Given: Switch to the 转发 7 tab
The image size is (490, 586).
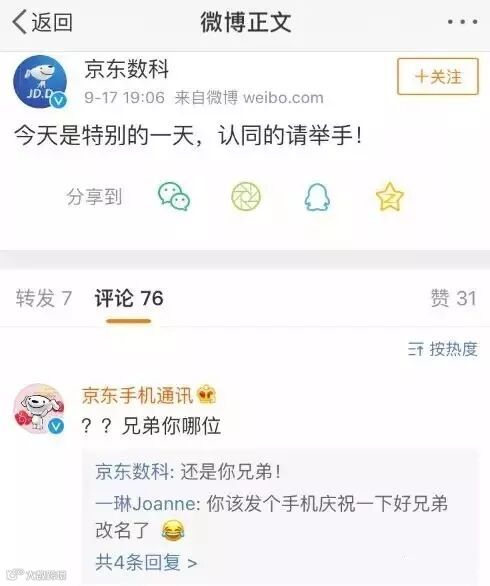Looking at the screenshot, I should coord(43,298).
